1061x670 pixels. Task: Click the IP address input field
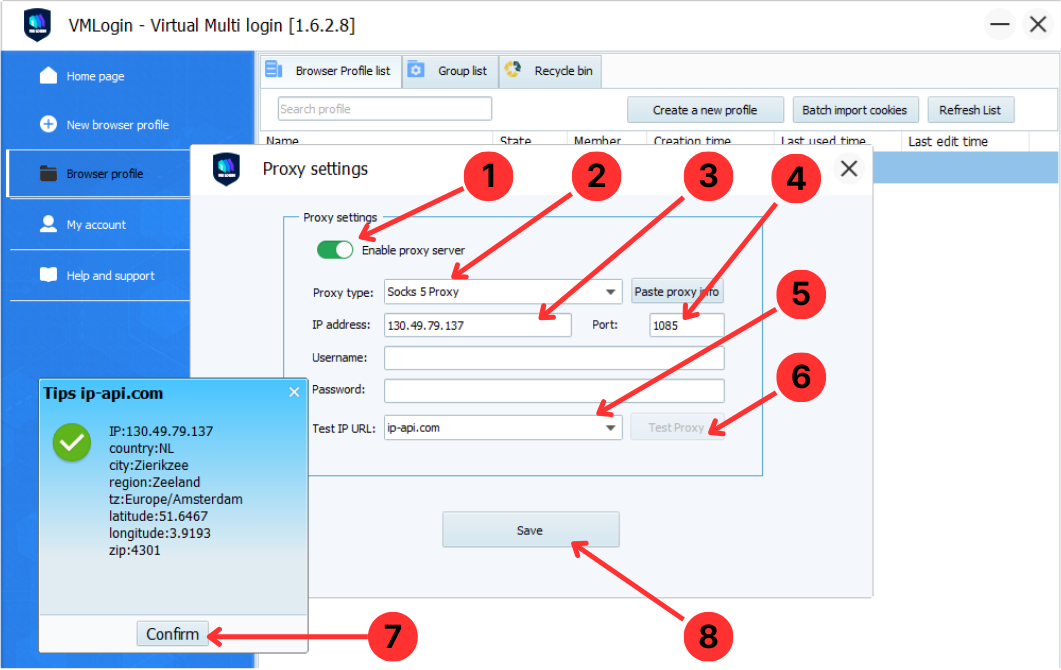478,325
